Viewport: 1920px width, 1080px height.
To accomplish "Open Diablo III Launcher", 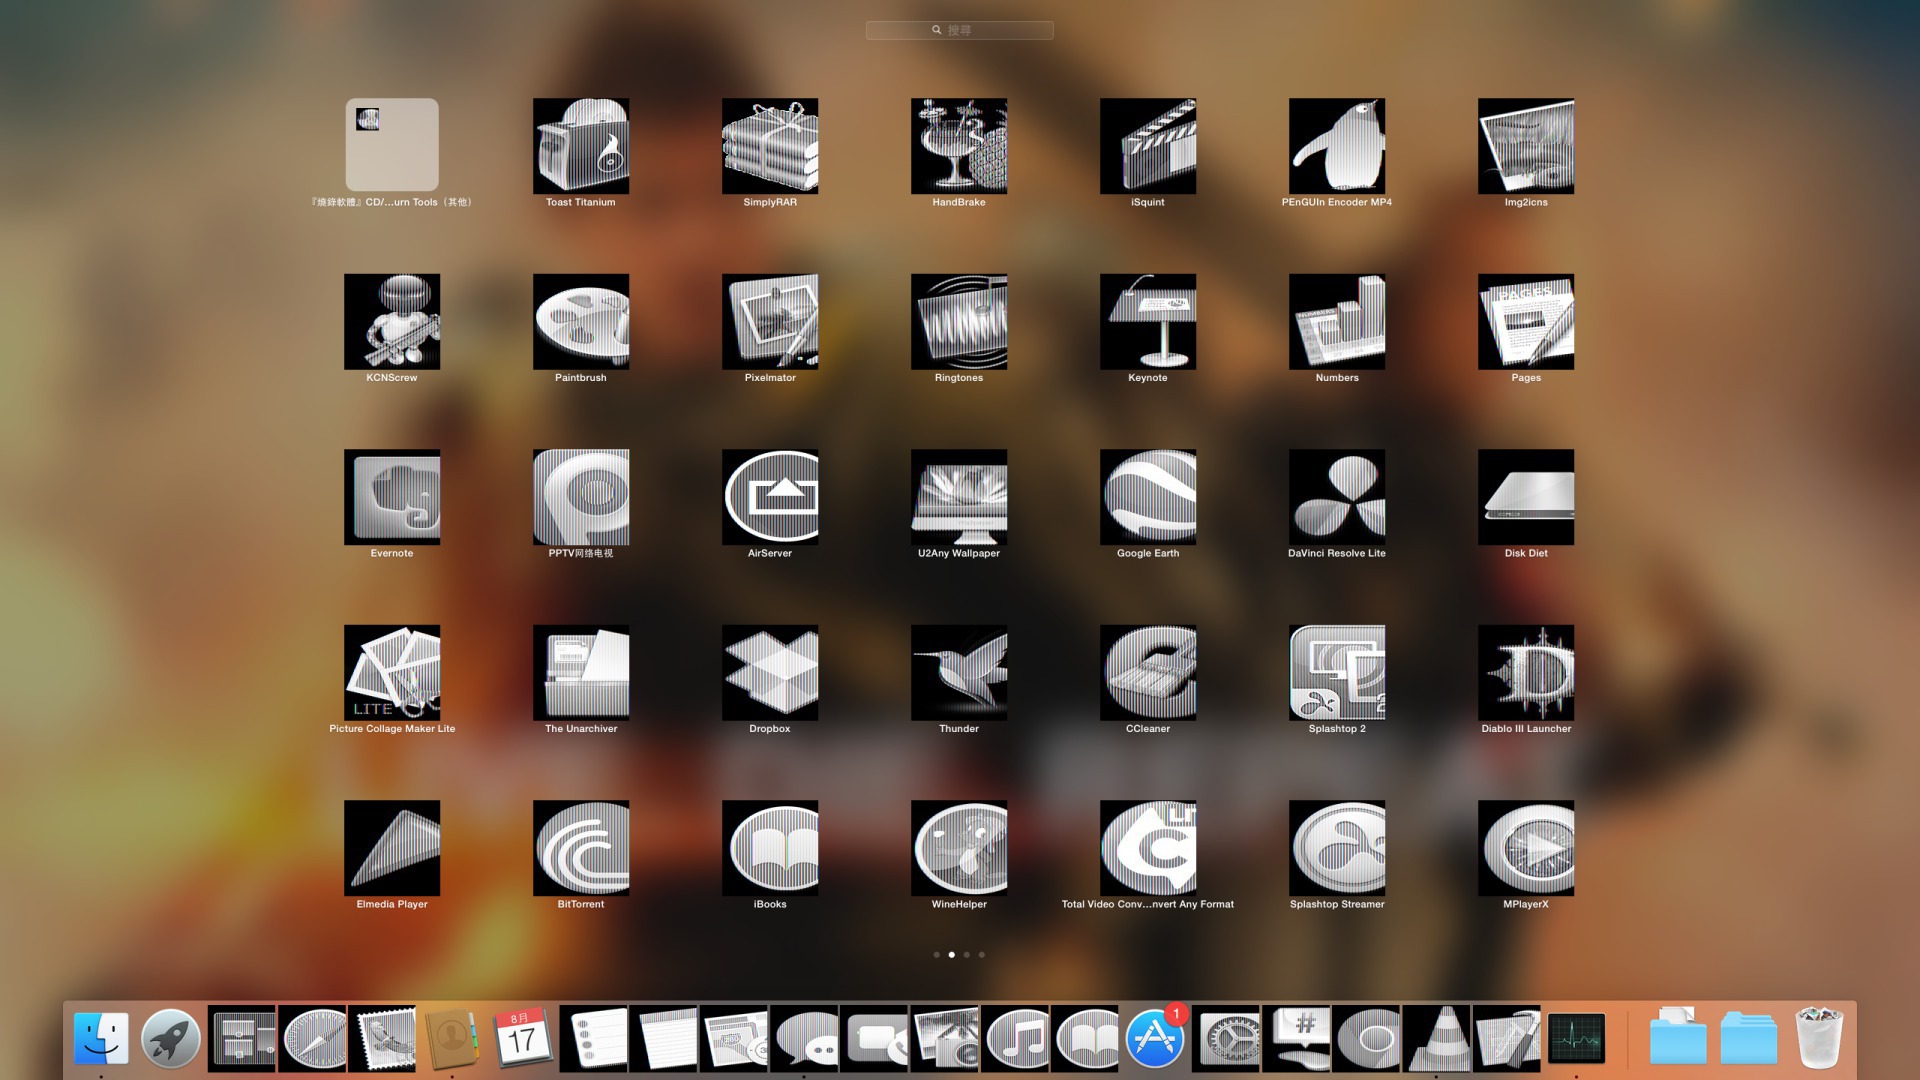I will pyautogui.click(x=1526, y=673).
